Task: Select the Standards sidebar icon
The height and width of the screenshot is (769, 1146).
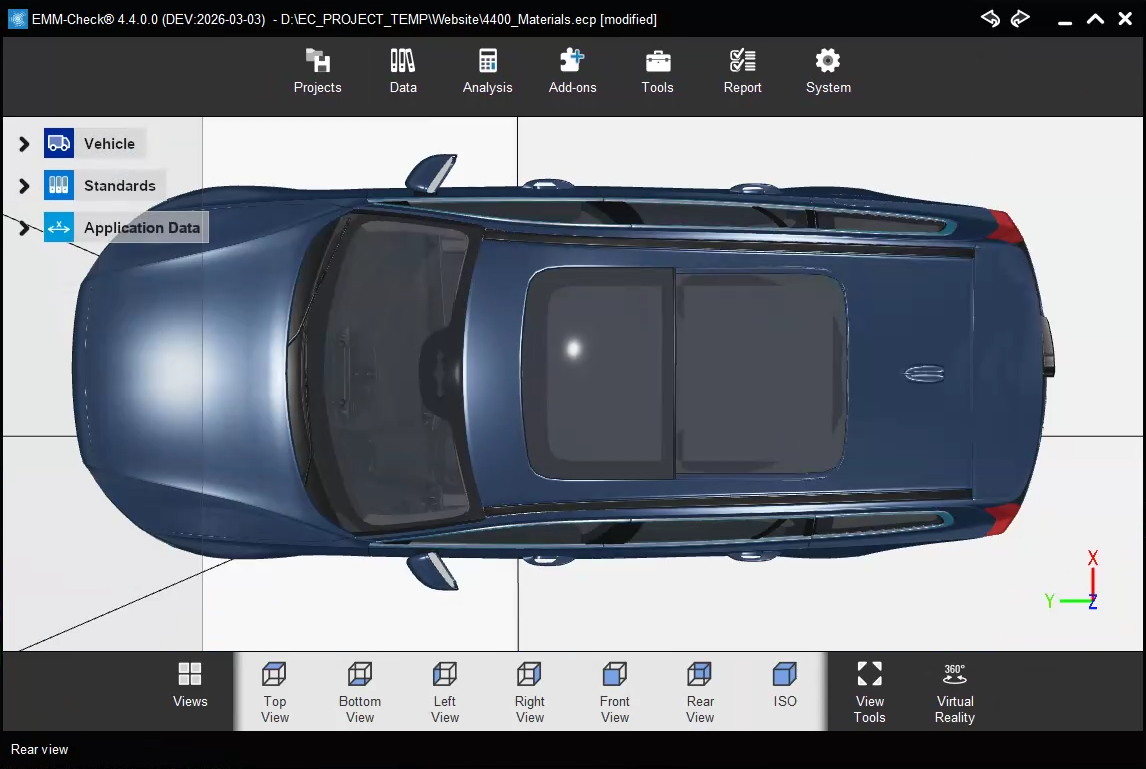Action: (x=58, y=185)
